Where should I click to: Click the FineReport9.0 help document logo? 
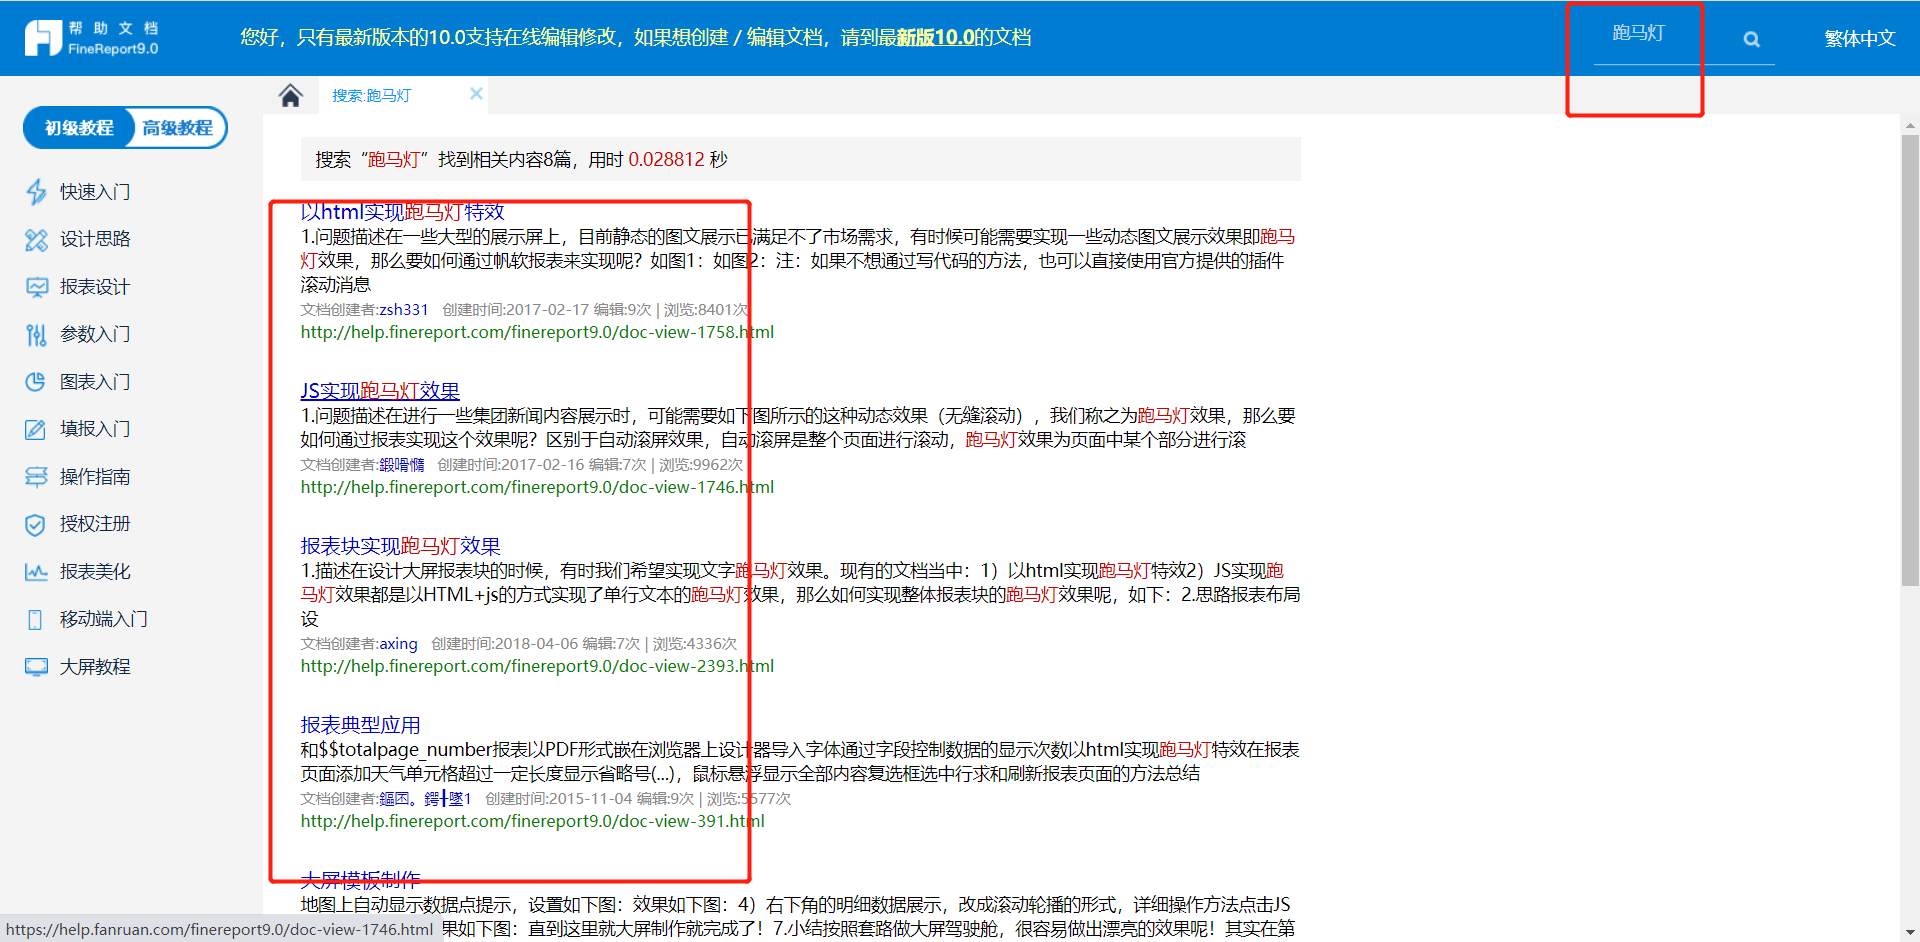point(92,38)
